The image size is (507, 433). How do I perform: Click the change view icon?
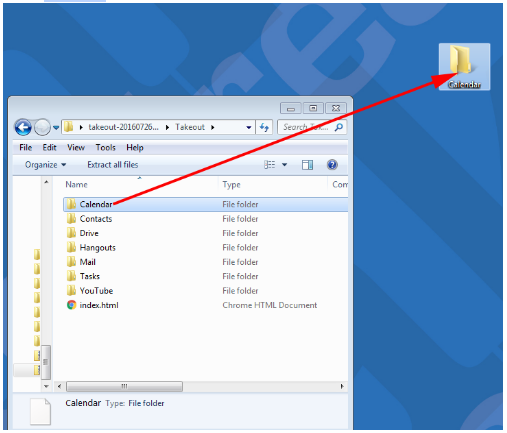pos(269,165)
